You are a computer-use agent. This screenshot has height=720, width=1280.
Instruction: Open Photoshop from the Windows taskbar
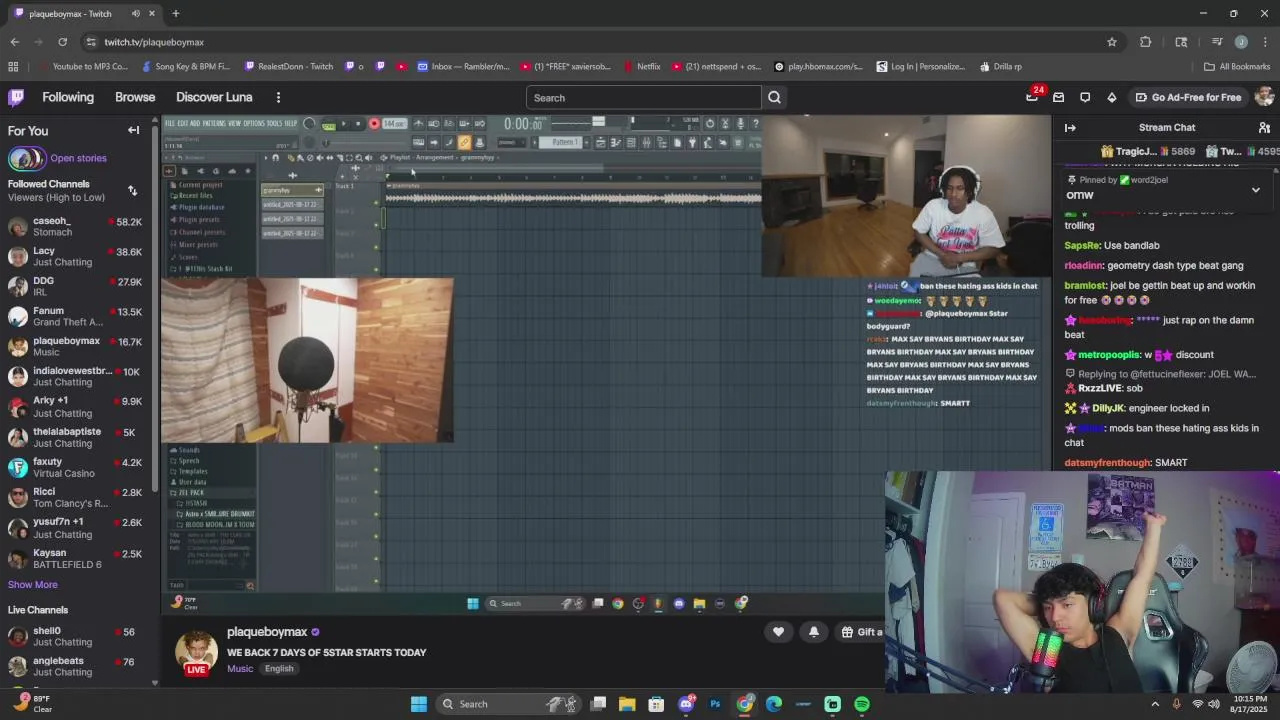pyautogui.click(x=715, y=704)
